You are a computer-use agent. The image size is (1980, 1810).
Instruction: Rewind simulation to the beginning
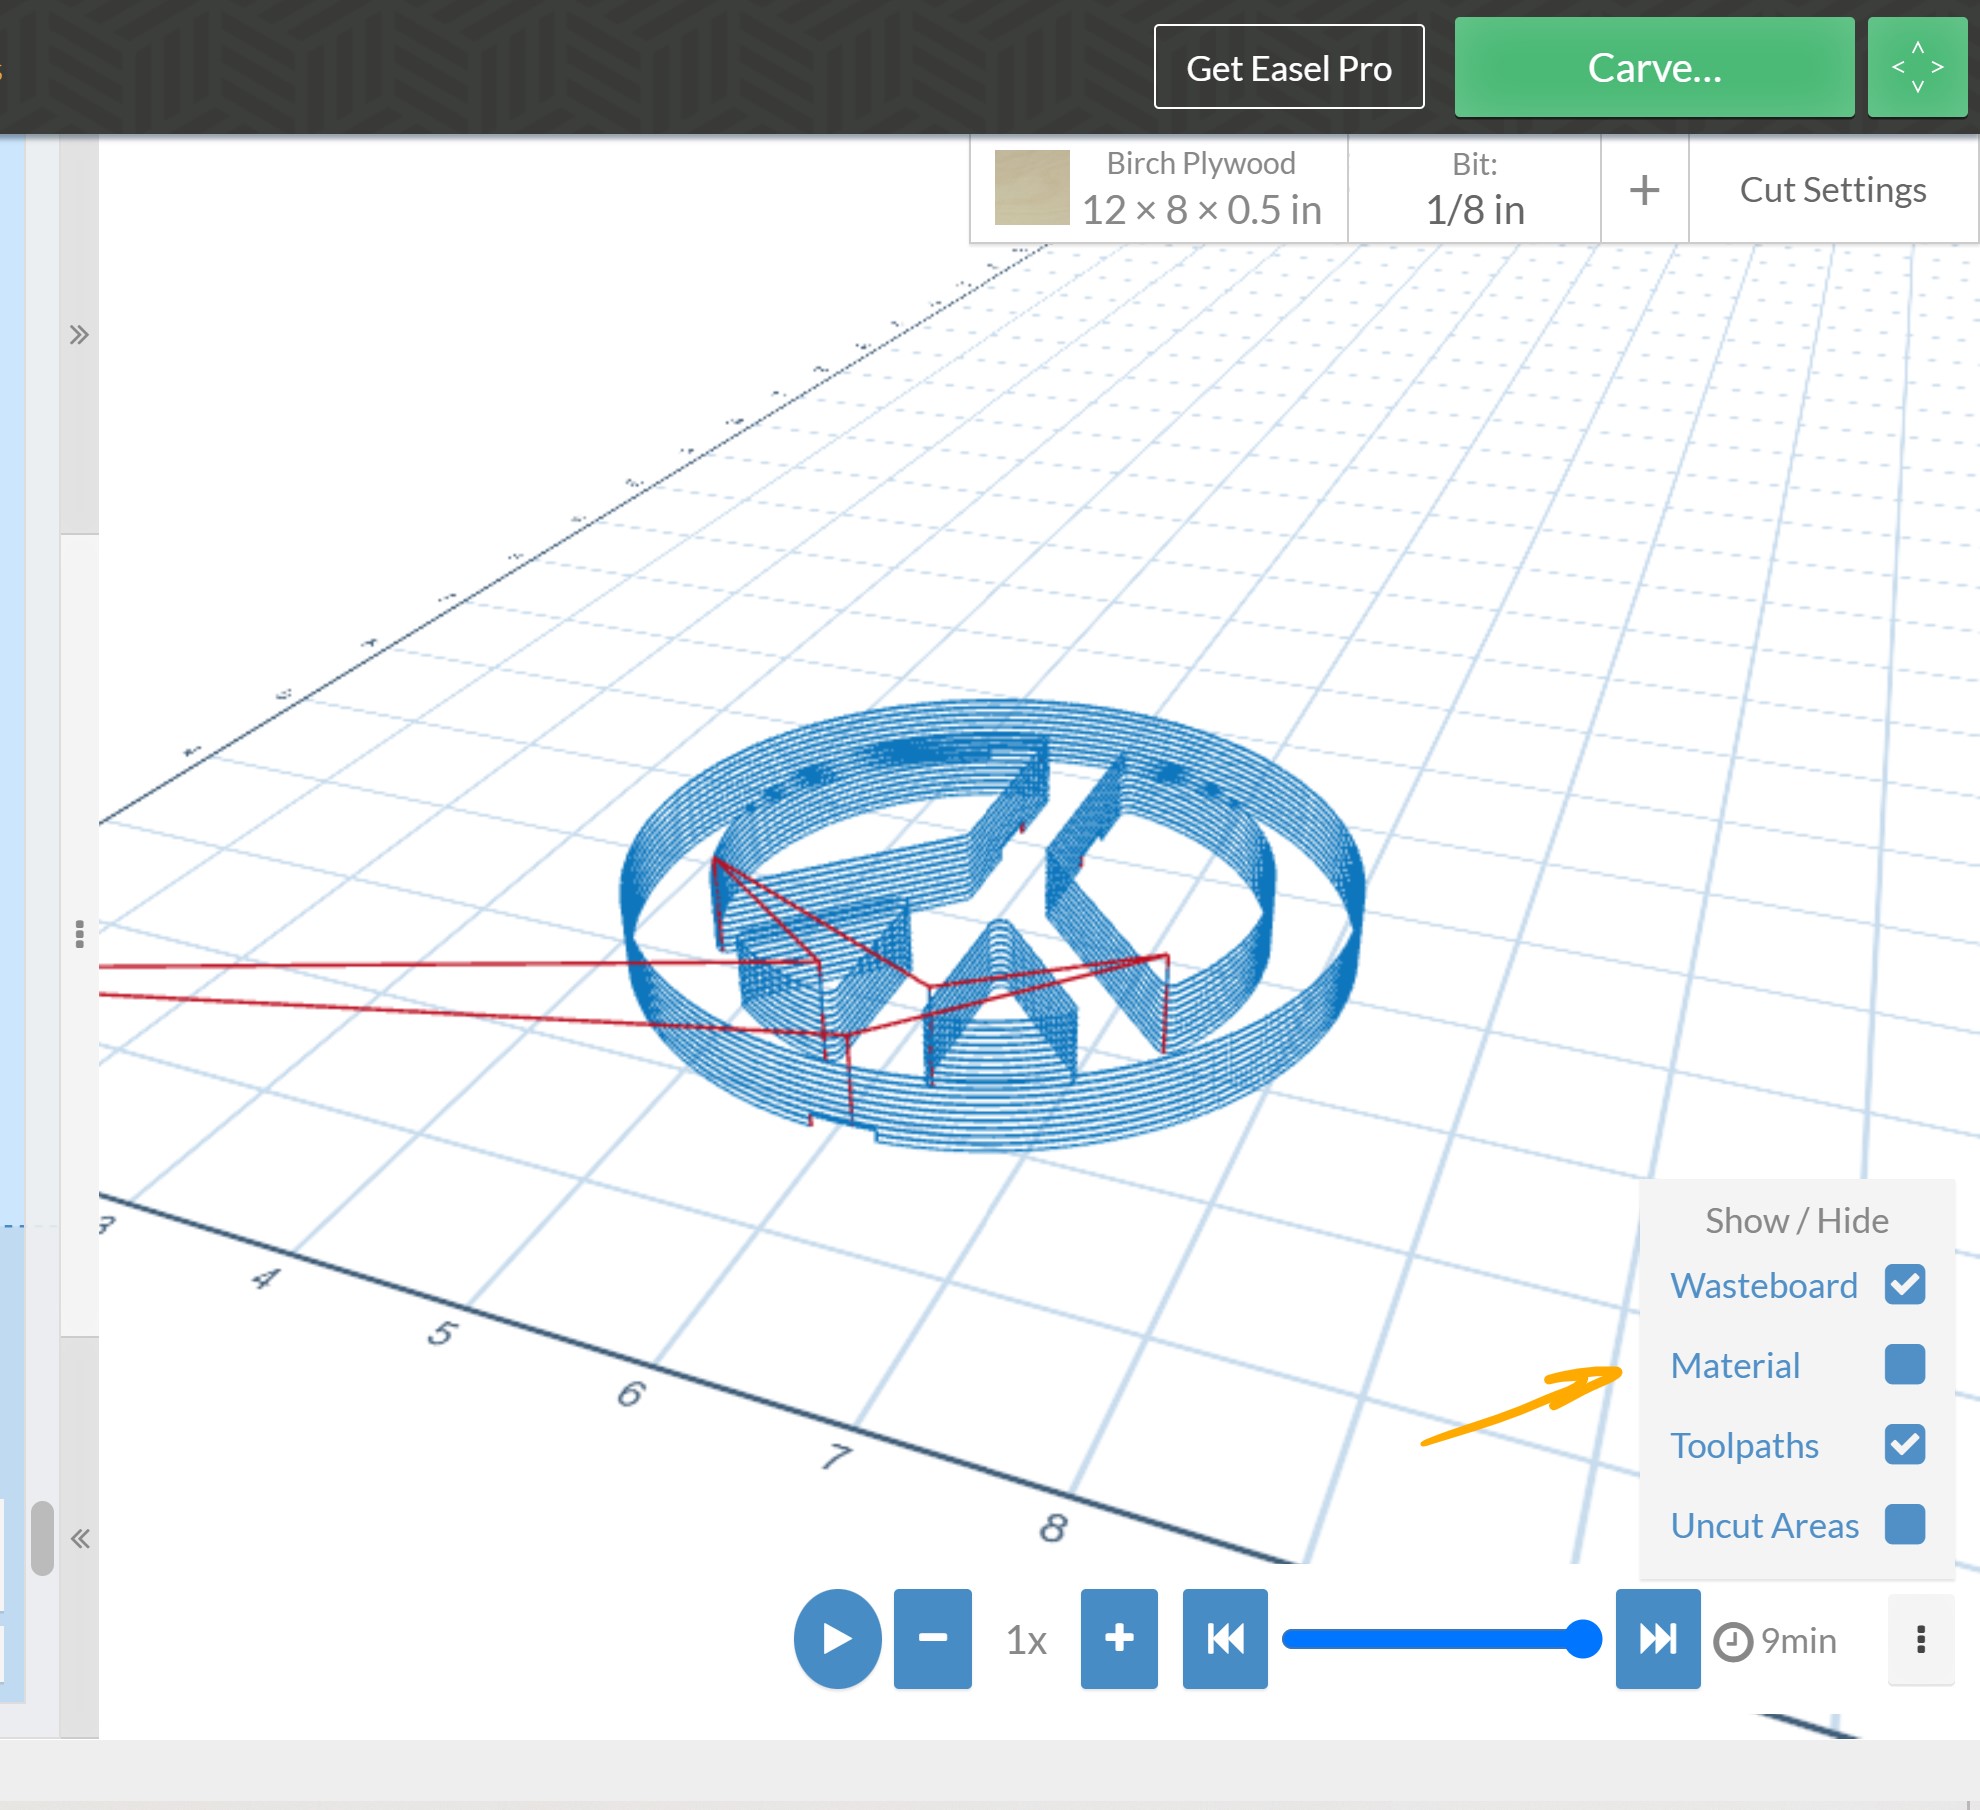point(1224,1638)
